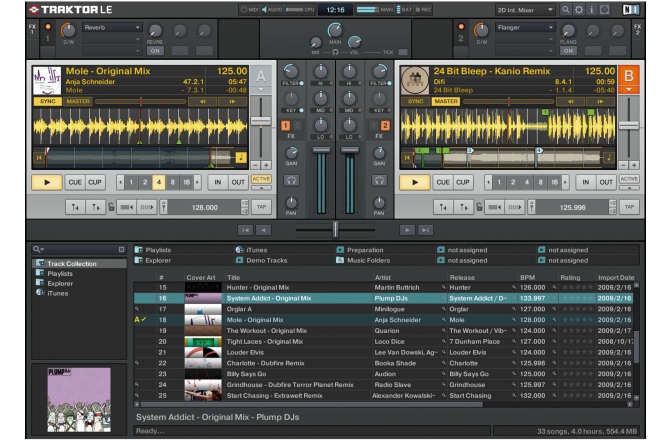Toggle headphone cue on left channel

(x=291, y=180)
